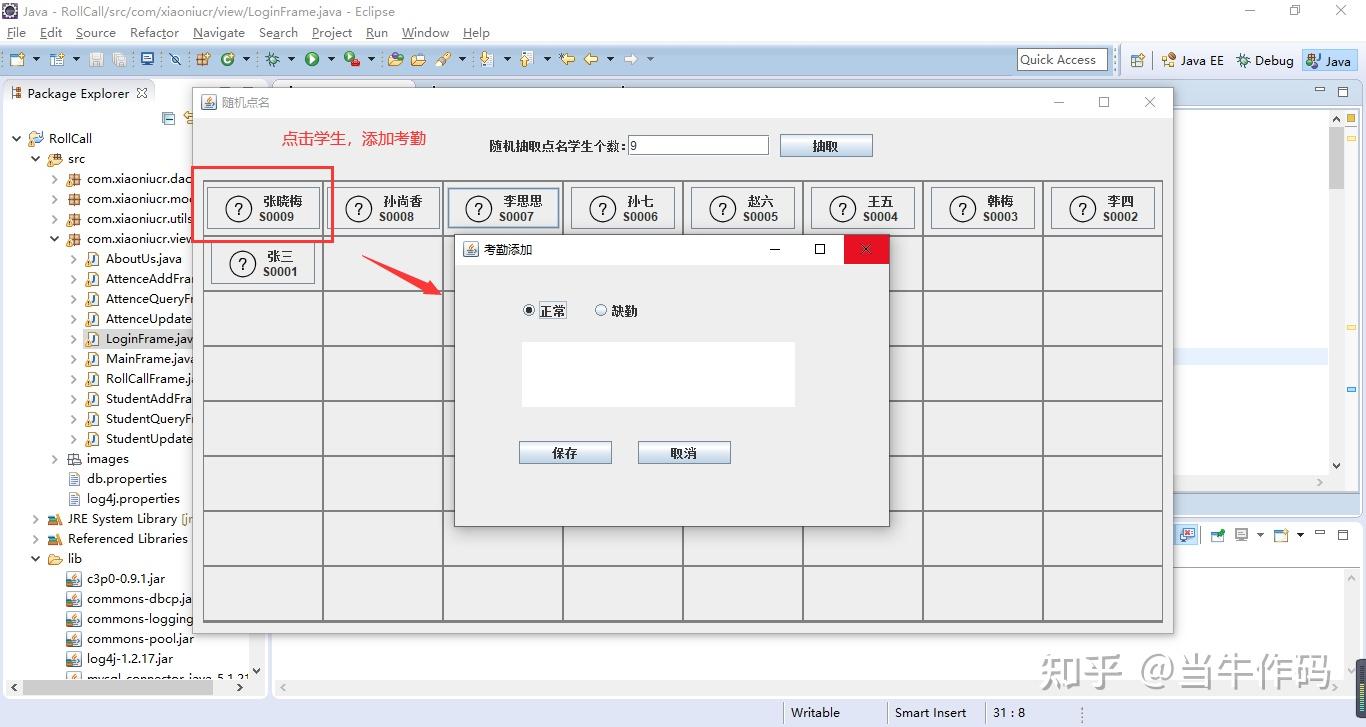Click the Open Perspective icon

[x=1137, y=61]
